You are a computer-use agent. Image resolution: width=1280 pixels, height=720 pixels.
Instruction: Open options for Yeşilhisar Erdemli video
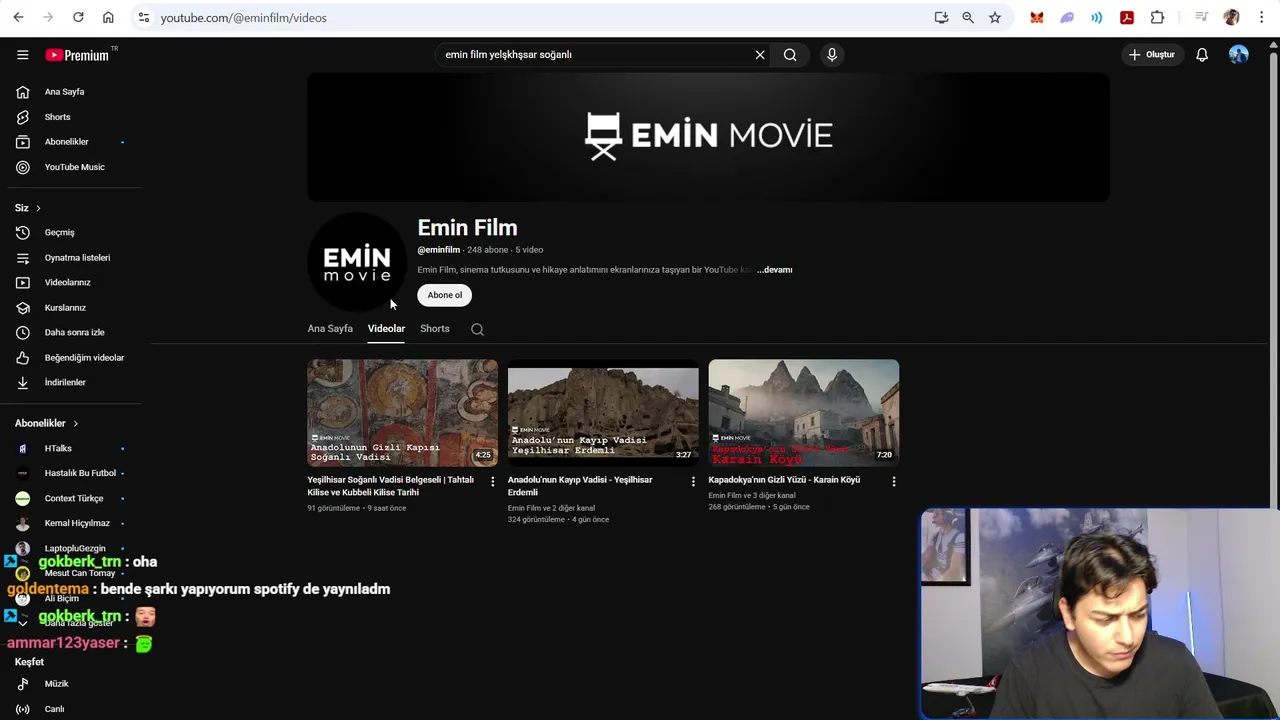click(x=693, y=481)
